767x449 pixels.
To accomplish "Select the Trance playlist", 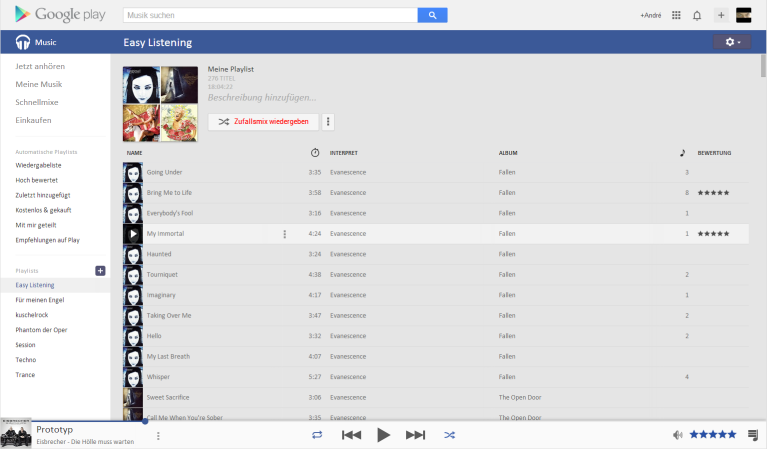I will (25, 375).
